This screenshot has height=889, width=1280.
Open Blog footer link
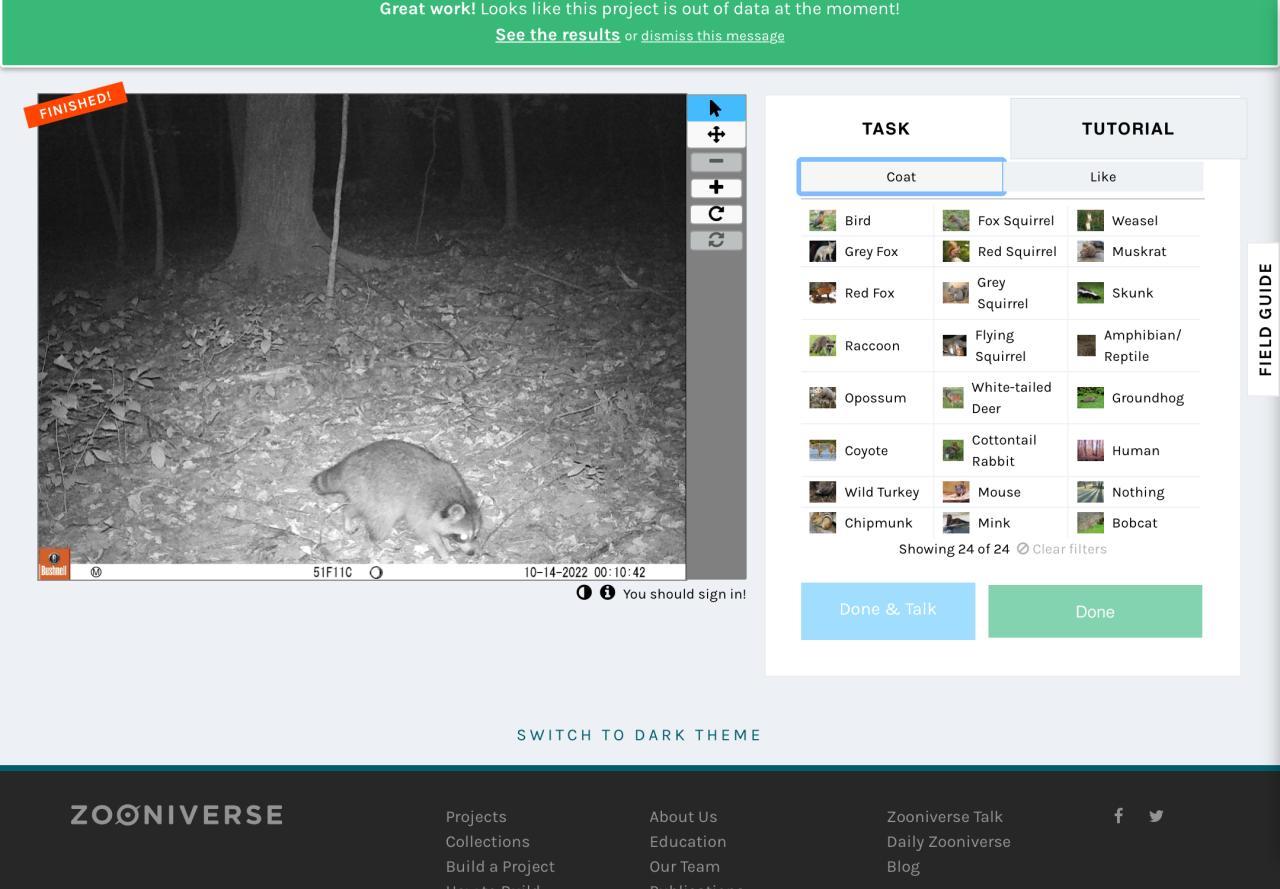(x=903, y=867)
